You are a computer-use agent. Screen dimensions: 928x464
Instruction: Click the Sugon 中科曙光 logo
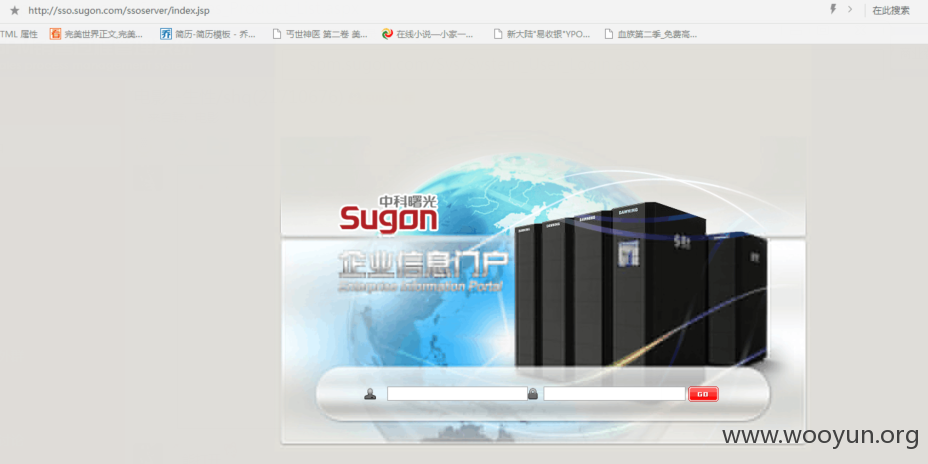pyautogui.click(x=388, y=214)
